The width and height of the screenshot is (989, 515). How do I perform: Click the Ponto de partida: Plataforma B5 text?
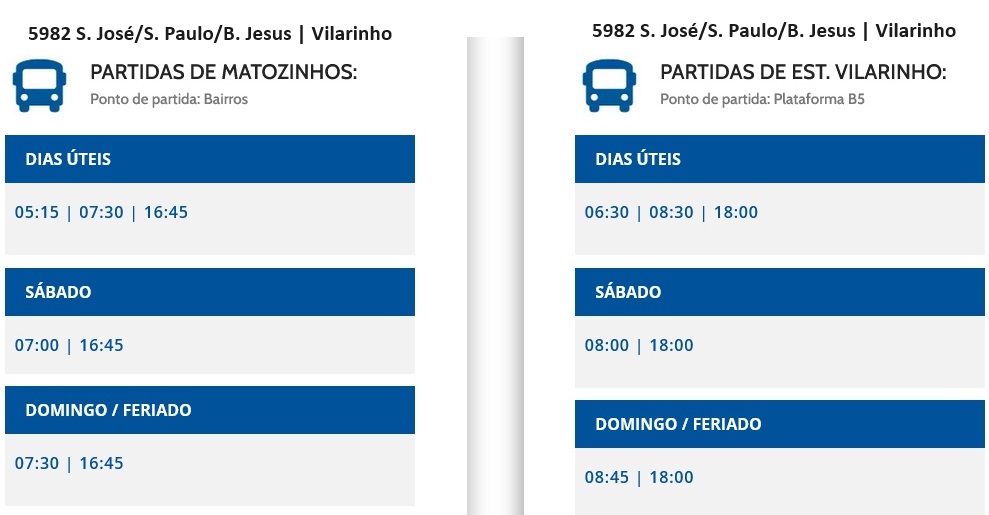[x=762, y=99]
